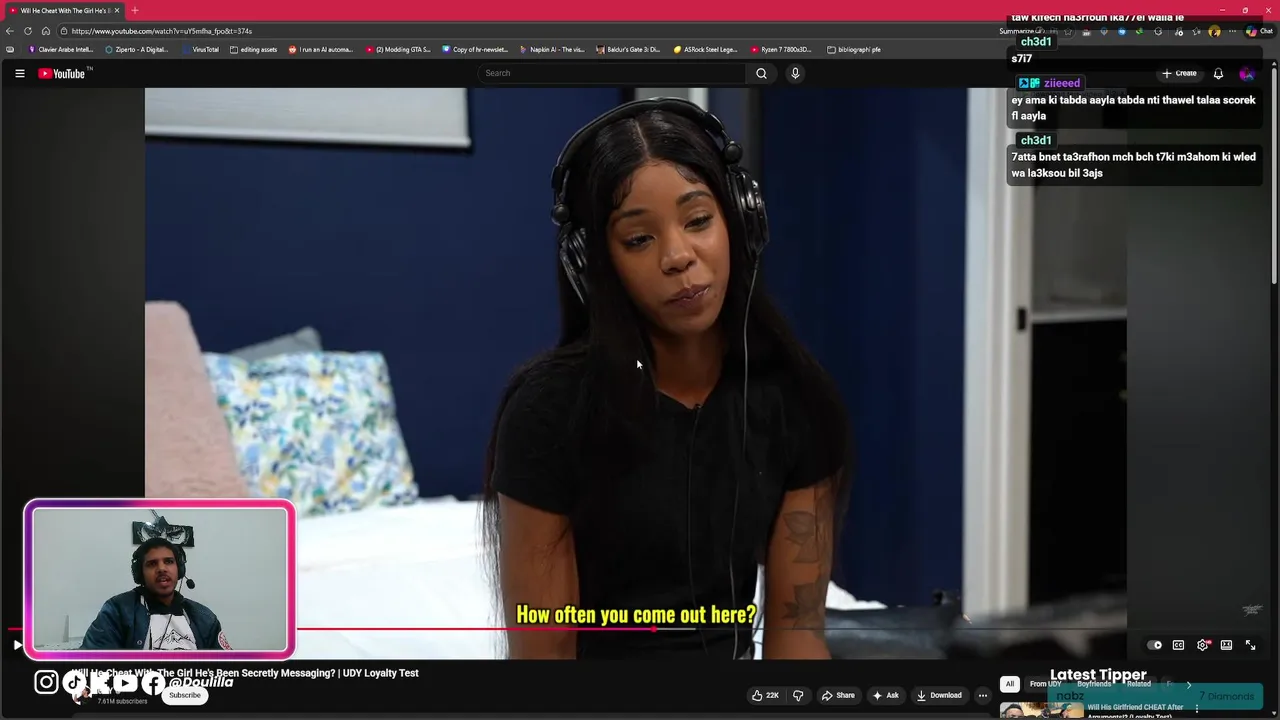Open the Baldur's Gate 3 bookmark
The width and height of the screenshot is (1280, 720).
(x=628, y=49)
